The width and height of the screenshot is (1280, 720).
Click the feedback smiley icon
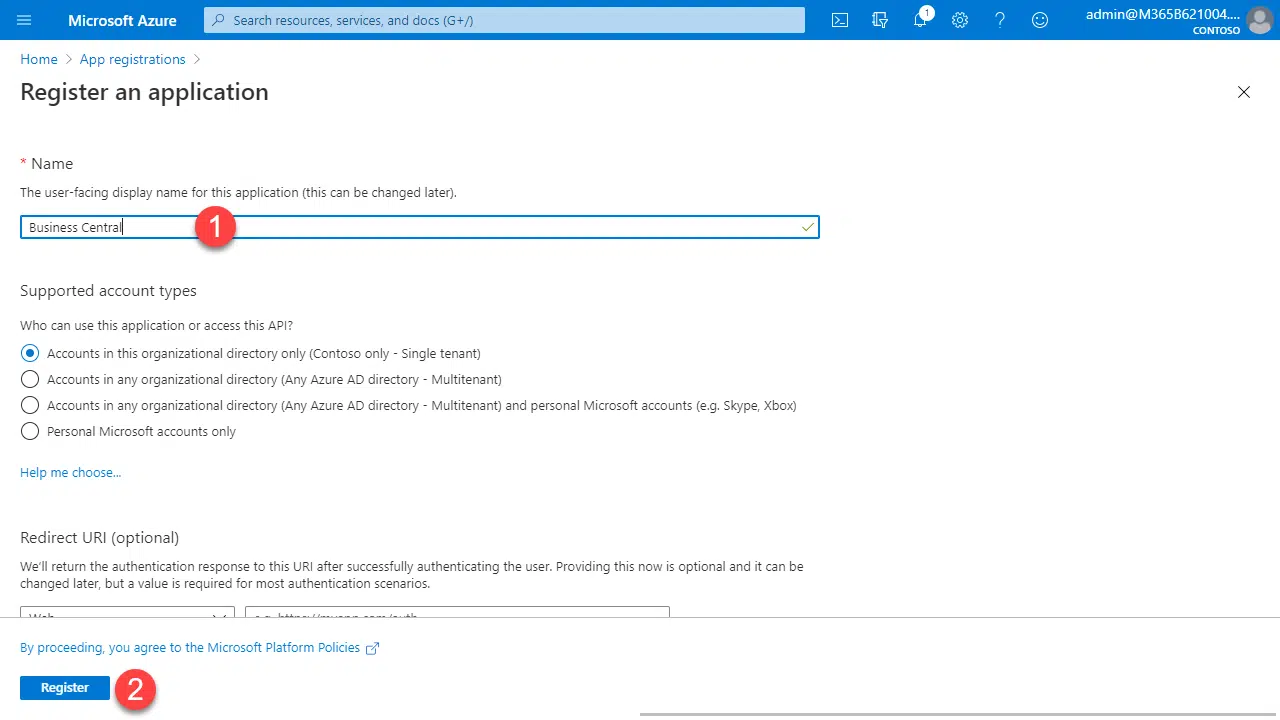coord(1040,20)
